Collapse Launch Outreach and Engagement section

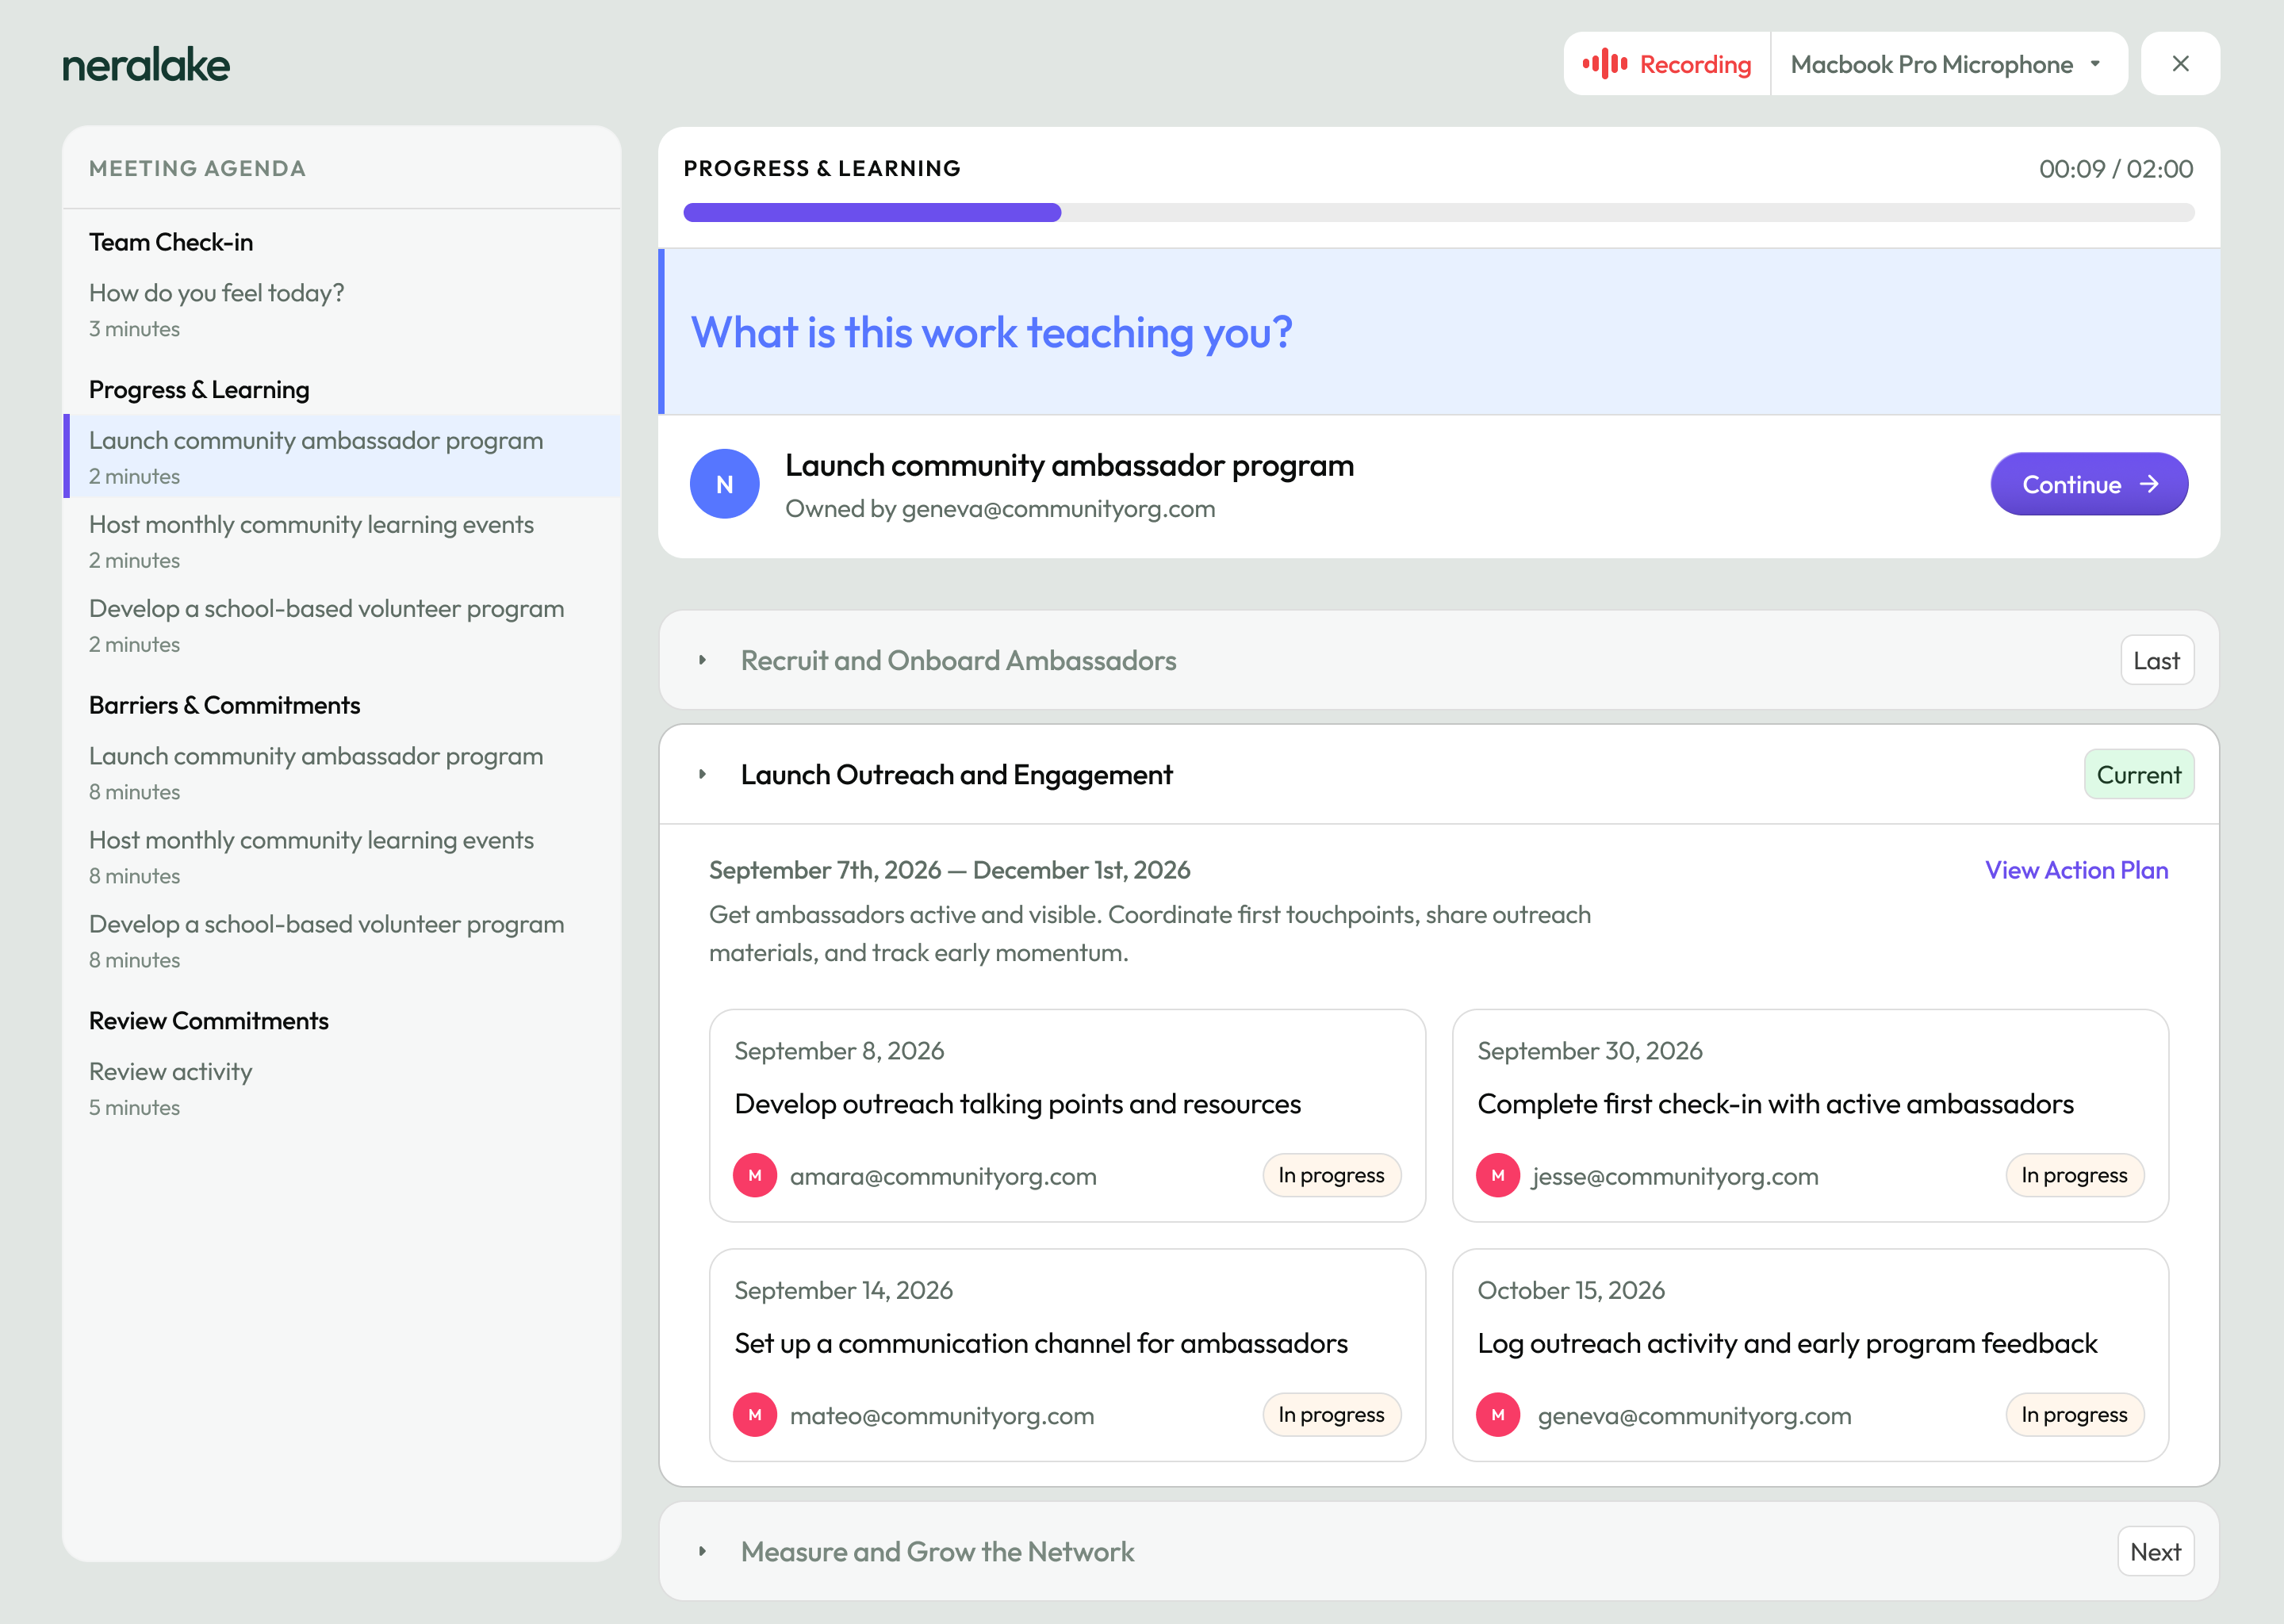[x=703, y=774]
